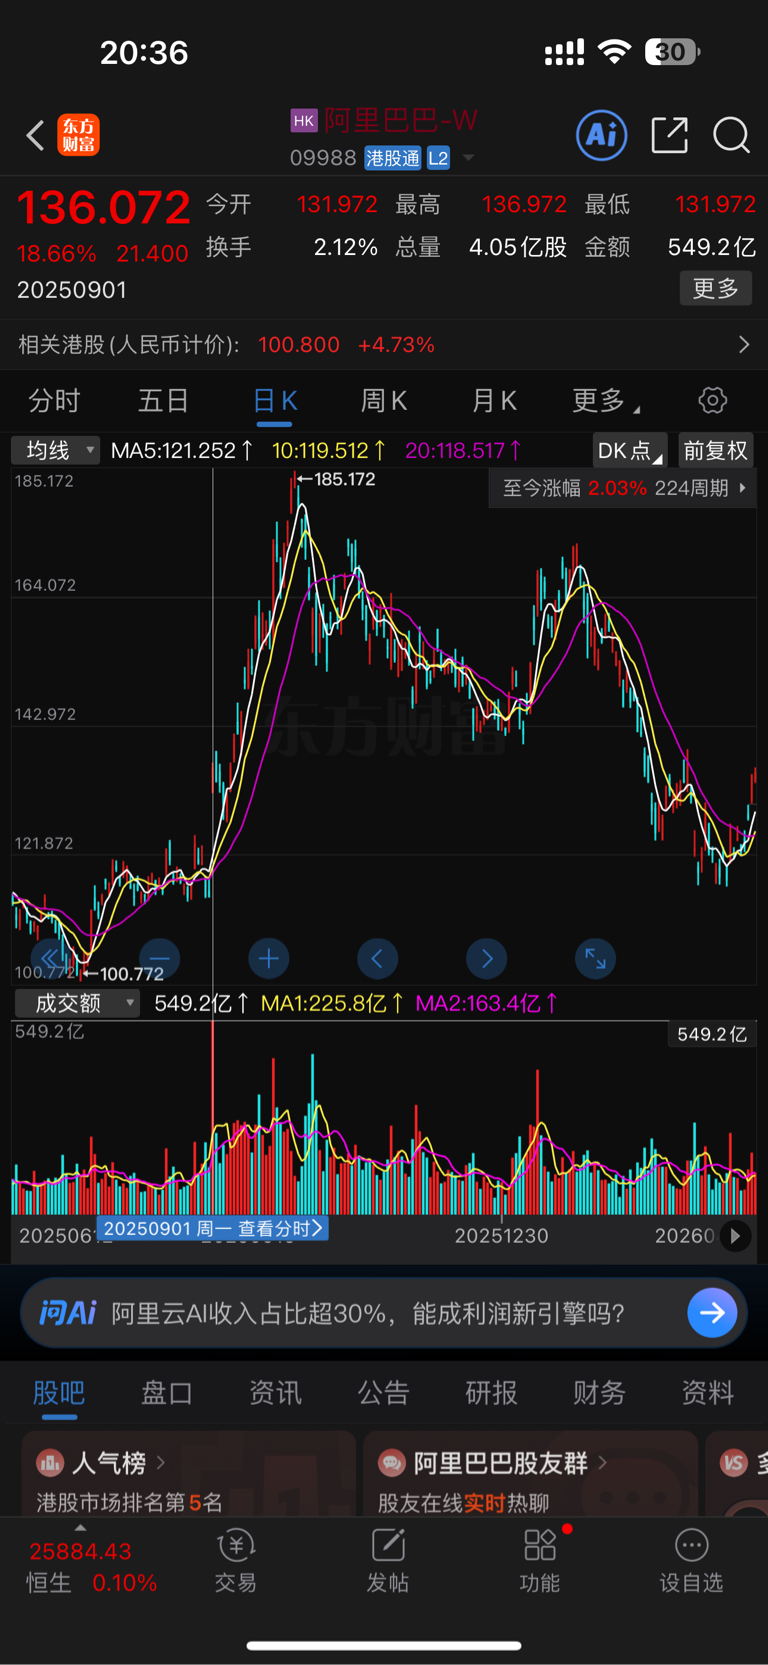Open the 资讯 tab

click(275, 1392)
